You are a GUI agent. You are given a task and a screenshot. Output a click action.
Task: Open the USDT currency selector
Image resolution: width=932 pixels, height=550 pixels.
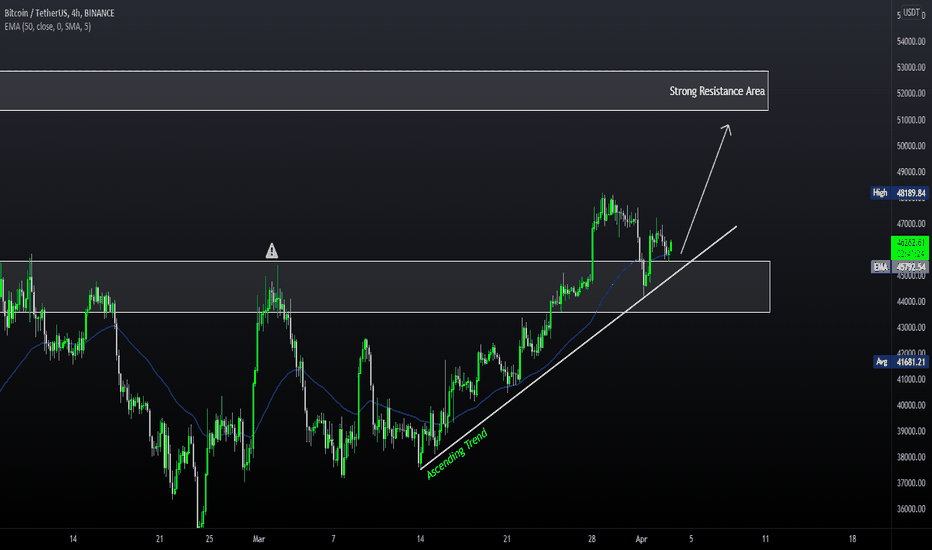pos(912,12)
